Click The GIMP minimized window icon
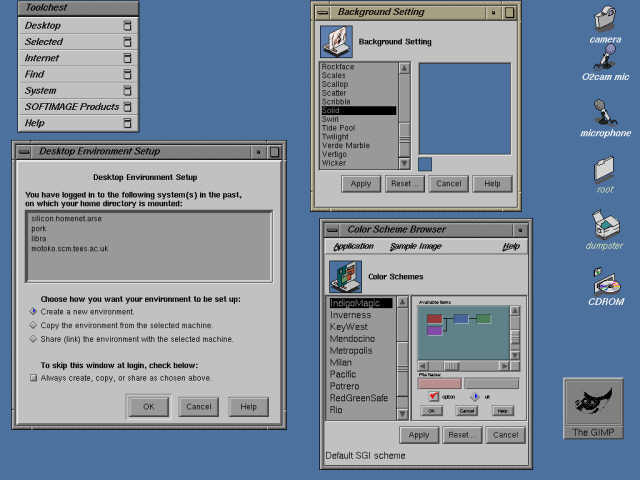The height and width of the screenshot is (480, 640). [x=593, y=403]
